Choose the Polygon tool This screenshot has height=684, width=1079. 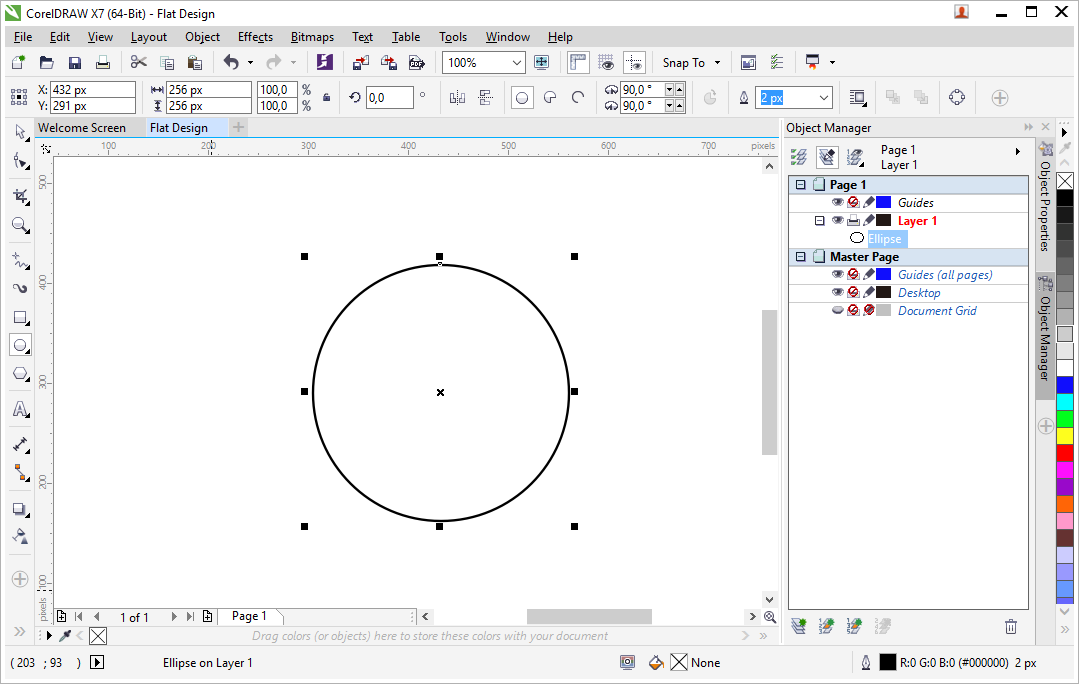(20, 374)
